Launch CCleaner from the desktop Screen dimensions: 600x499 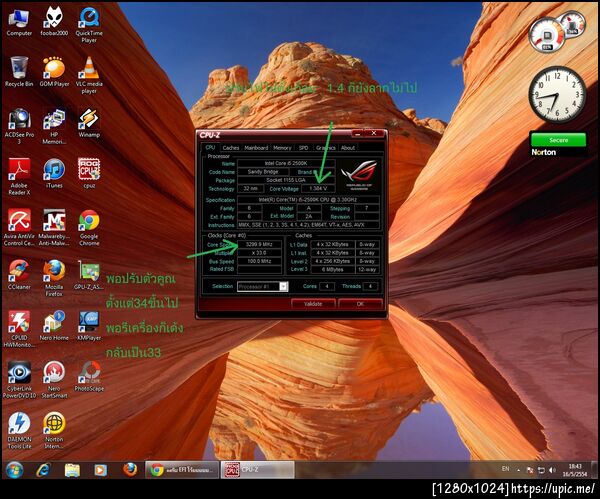coord(19,275)
